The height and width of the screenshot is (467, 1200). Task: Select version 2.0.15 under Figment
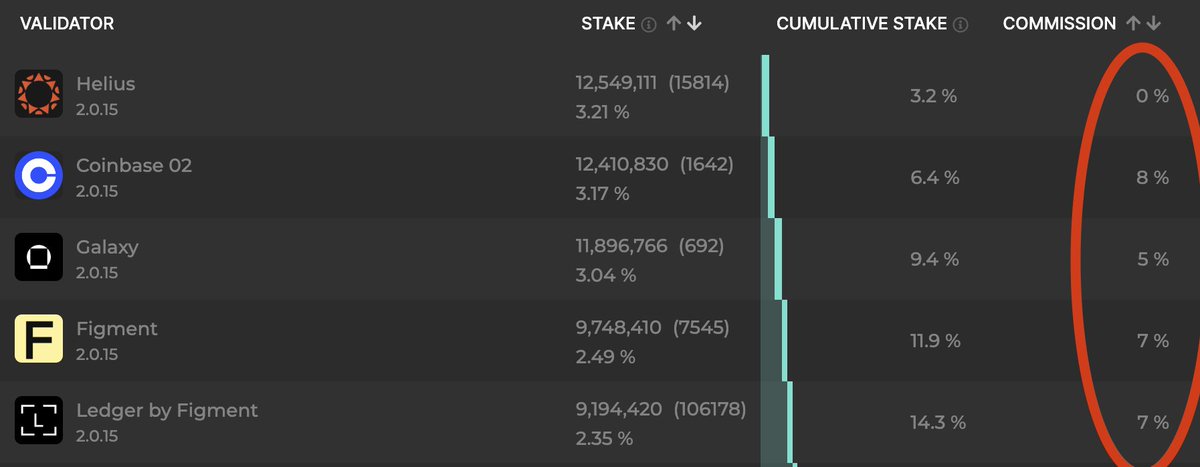click(97, 354)
